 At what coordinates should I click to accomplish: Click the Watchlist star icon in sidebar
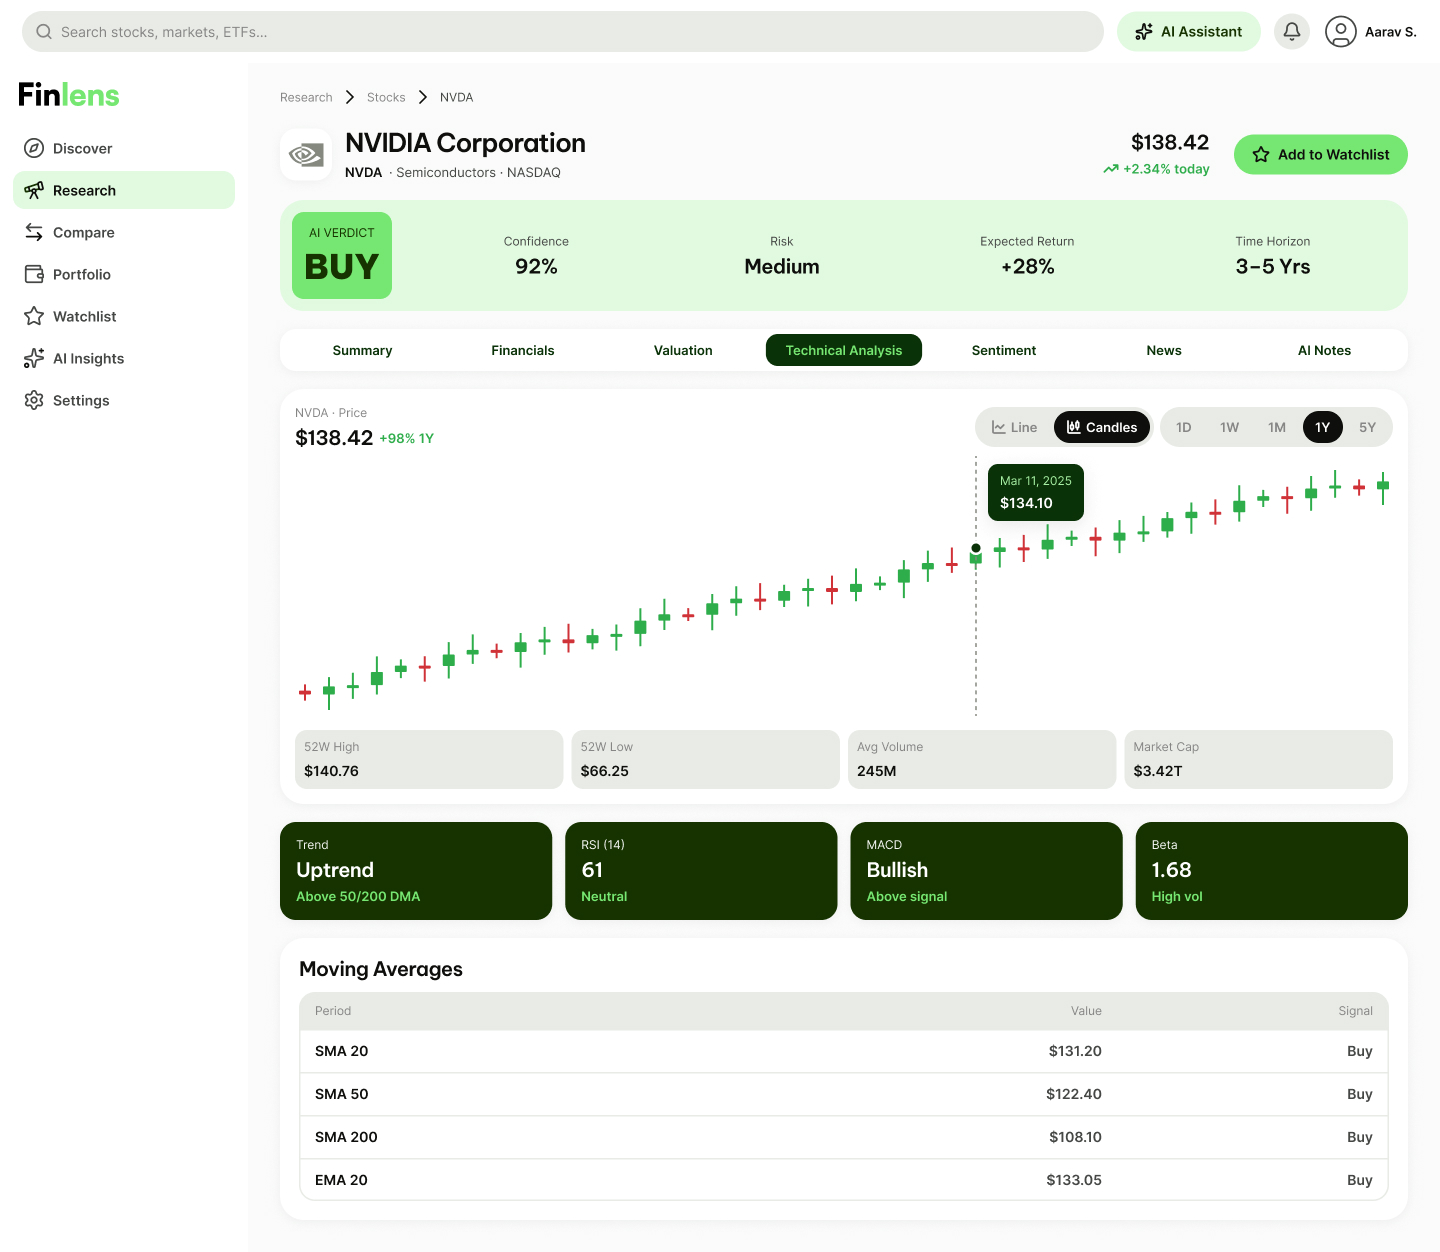(34, 316)
